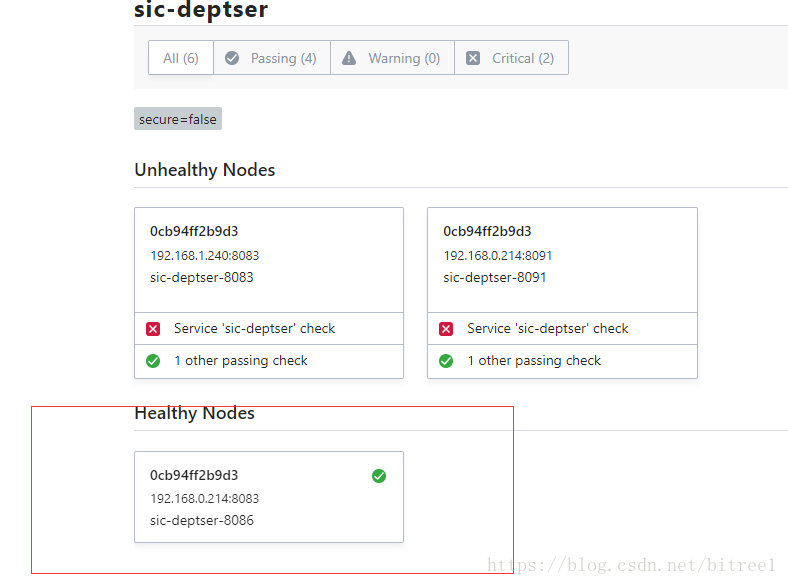This screenshot has width=788, height=585.
Task: Click green healthy icon on sic-deptser-8086 card
Action: (379, 475)
